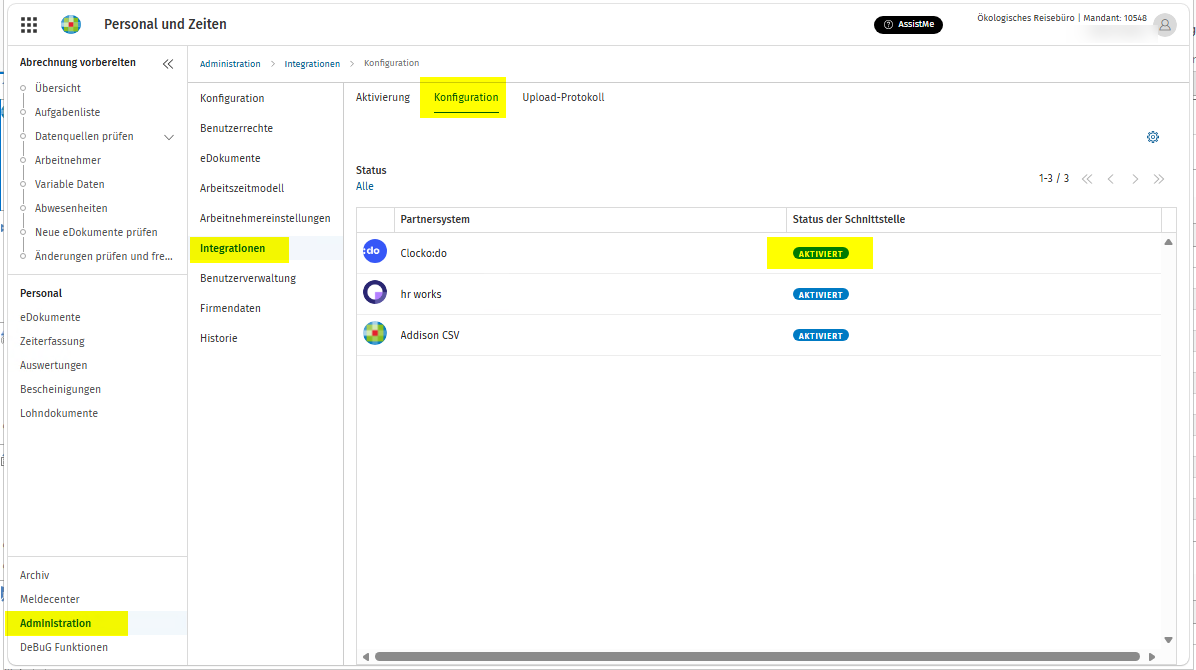
Task: Open the user profile avatar
Action: pyautogui.click(x=1164, y=25)
